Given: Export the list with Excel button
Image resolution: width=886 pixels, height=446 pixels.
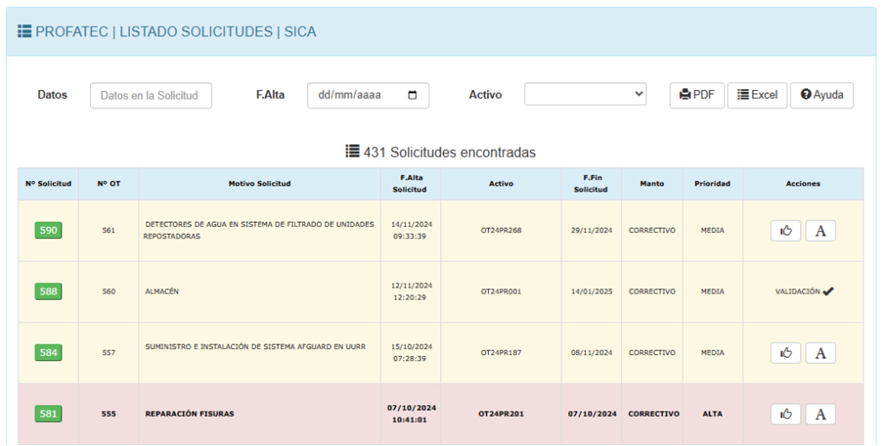Looking at the screenshot, I should 757,95.
